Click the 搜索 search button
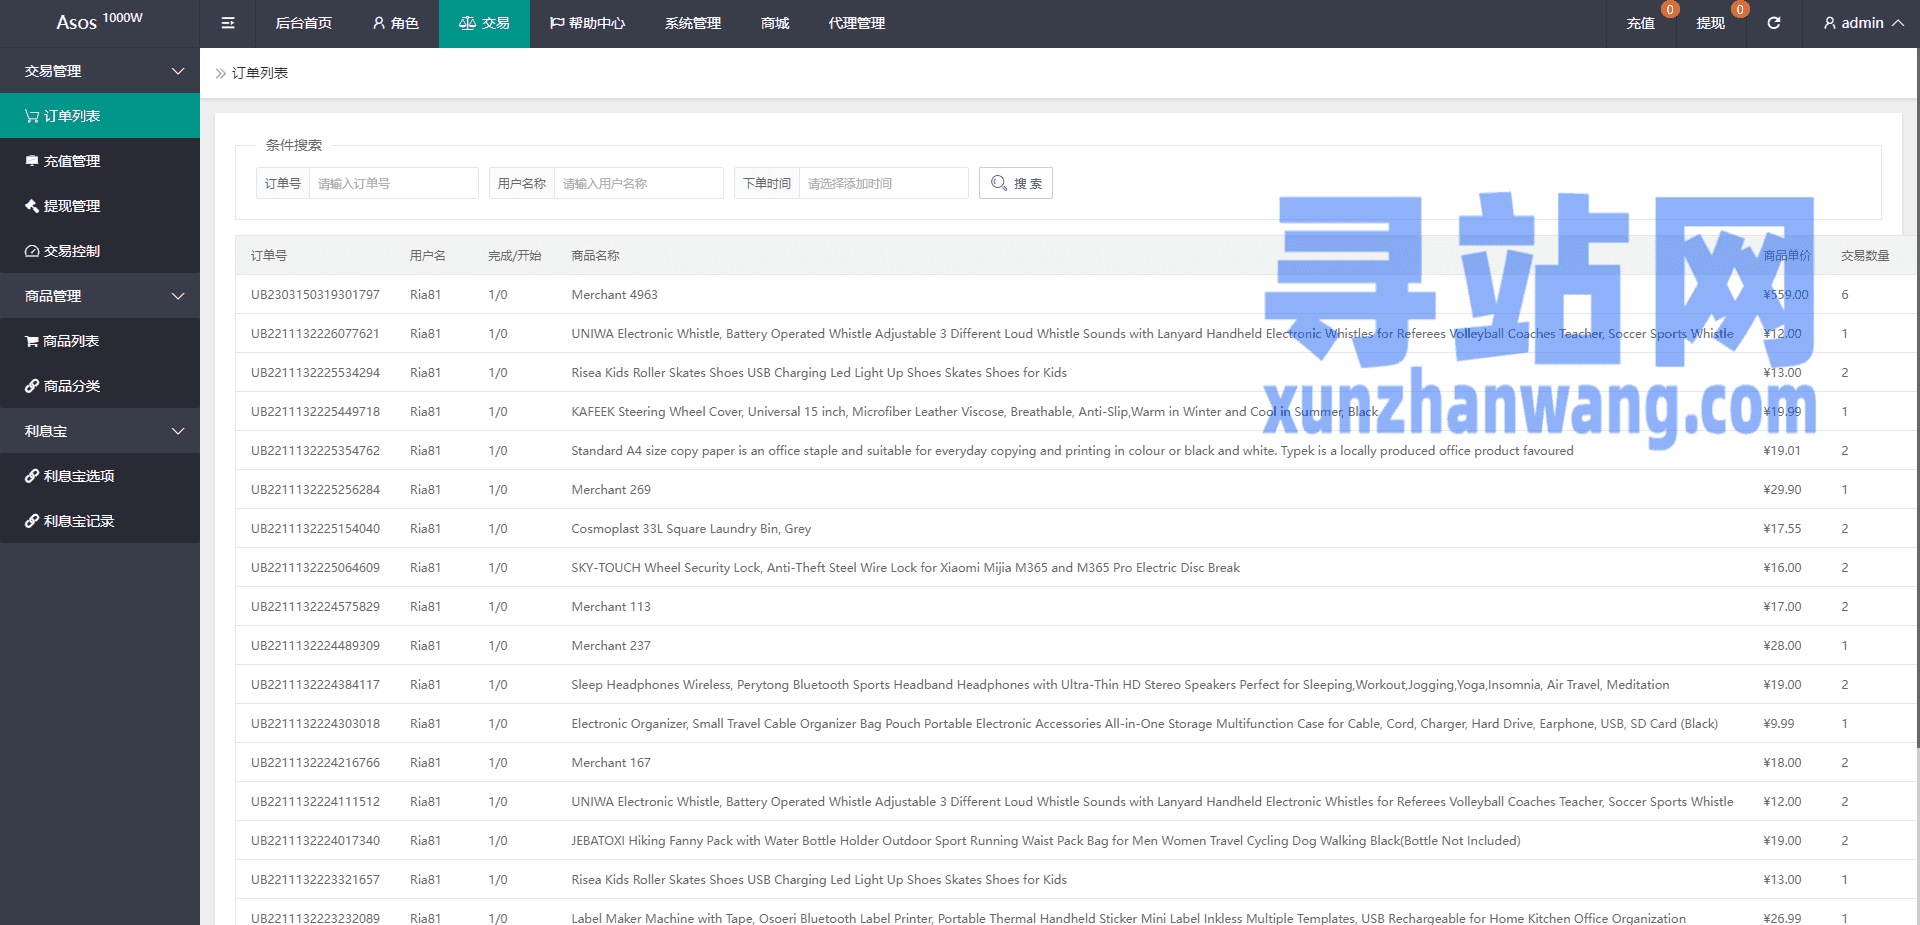This screenshot has height=925, width=1920. [1016, 183]
